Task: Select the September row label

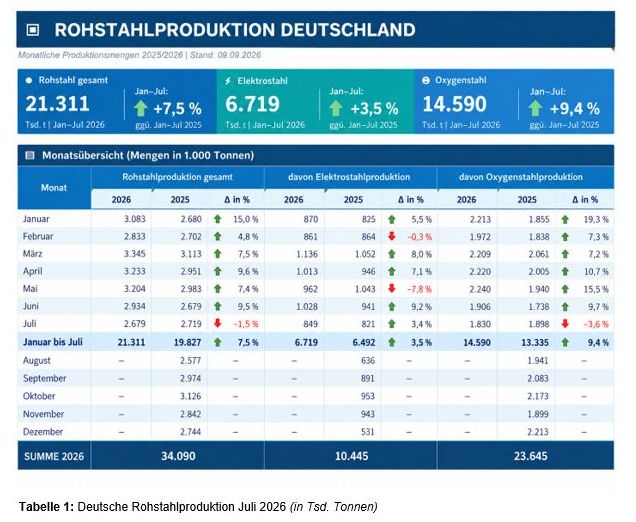Action: 44,378
